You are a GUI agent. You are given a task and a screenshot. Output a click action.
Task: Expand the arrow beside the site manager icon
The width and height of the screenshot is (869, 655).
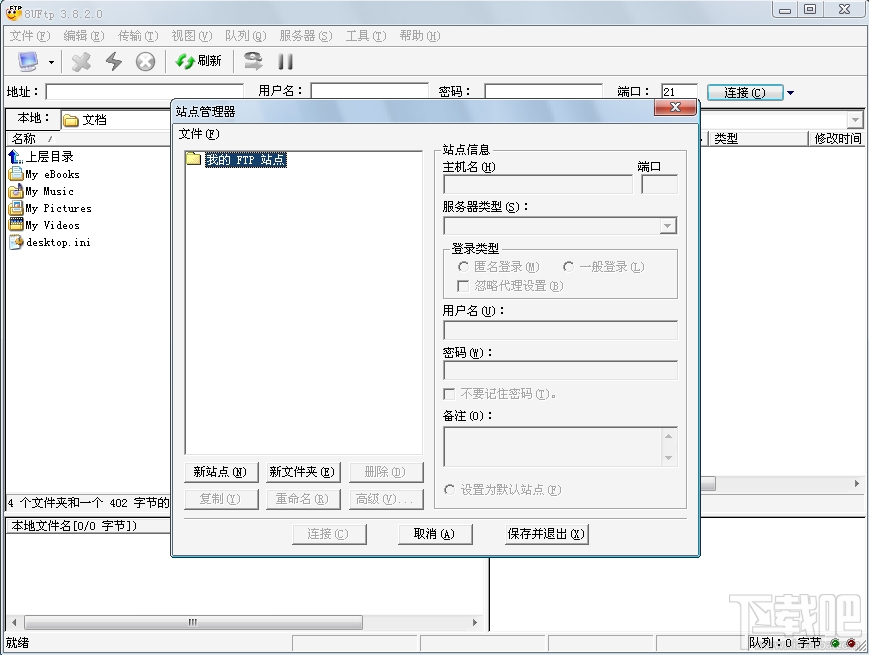point(51,62)
